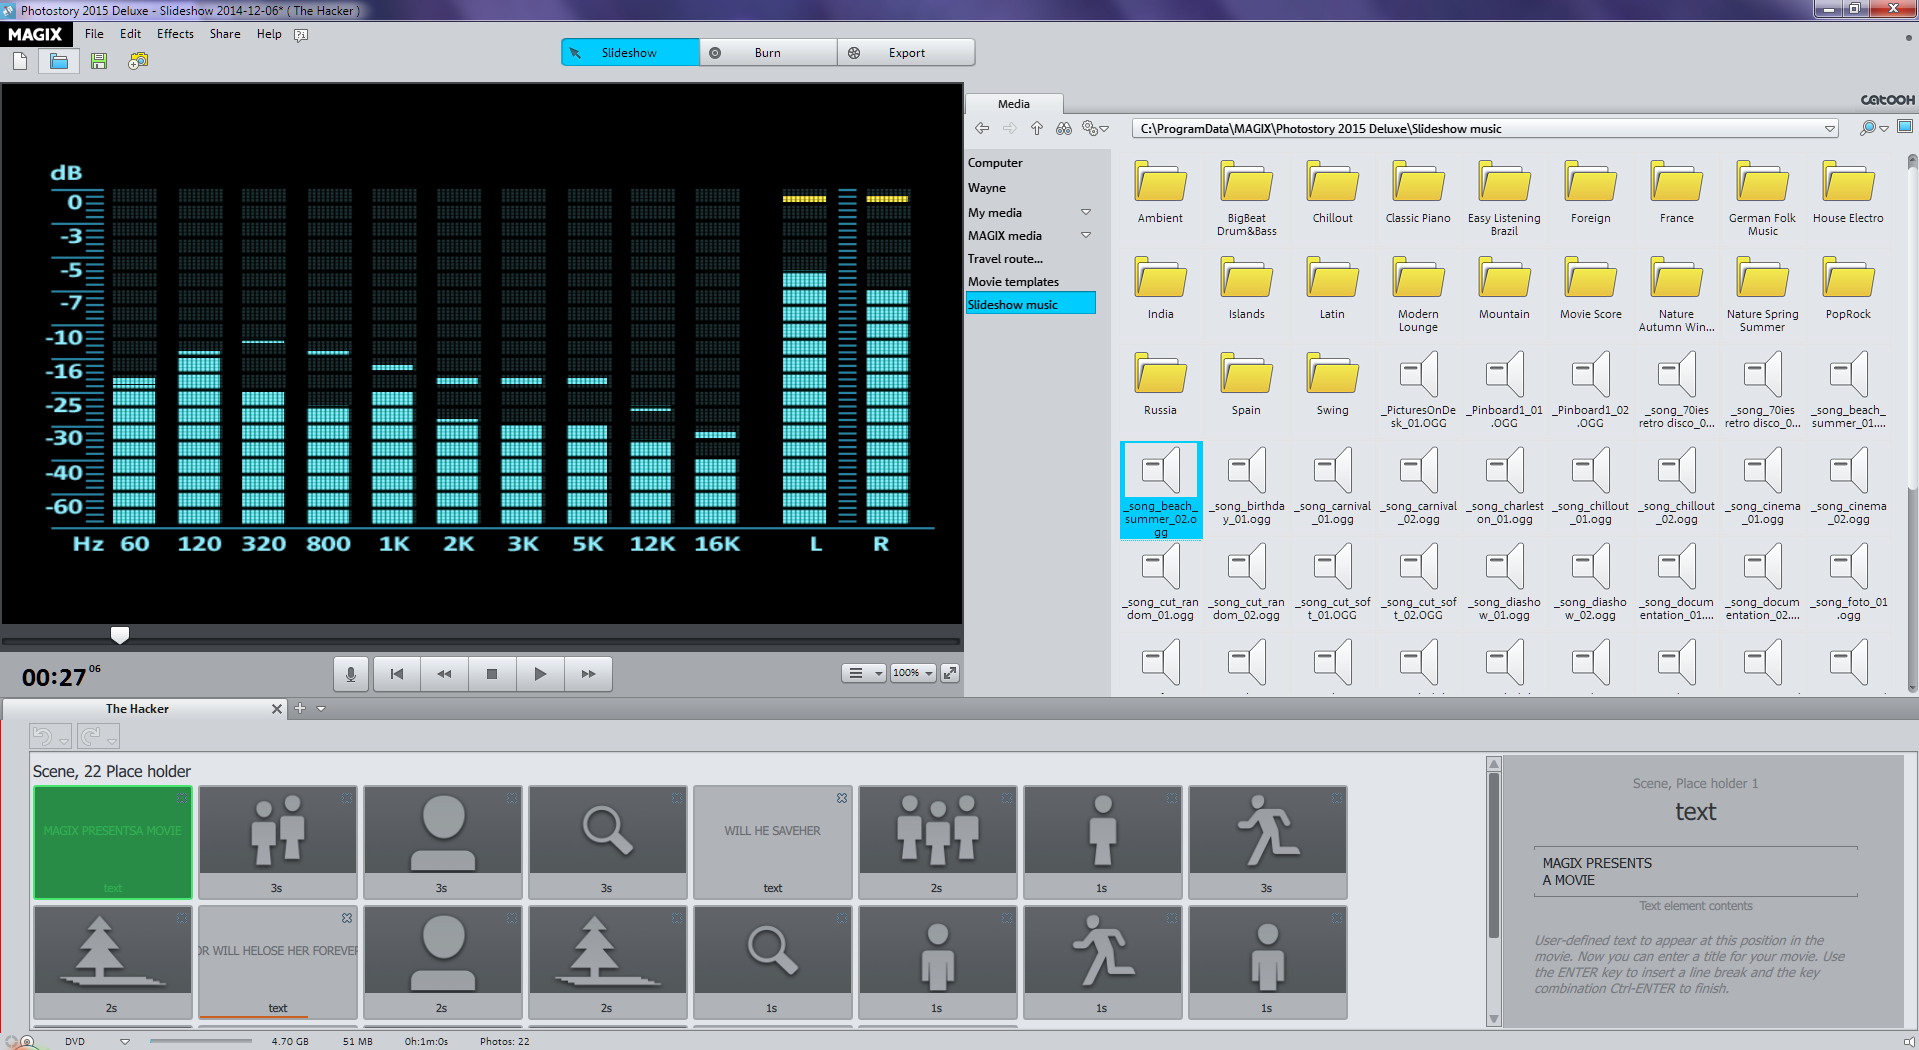The height and width of the screenshot is (1050, 1919).
Task: Select Slideshow music in sidebar
Action: (x=1030, y=304)
